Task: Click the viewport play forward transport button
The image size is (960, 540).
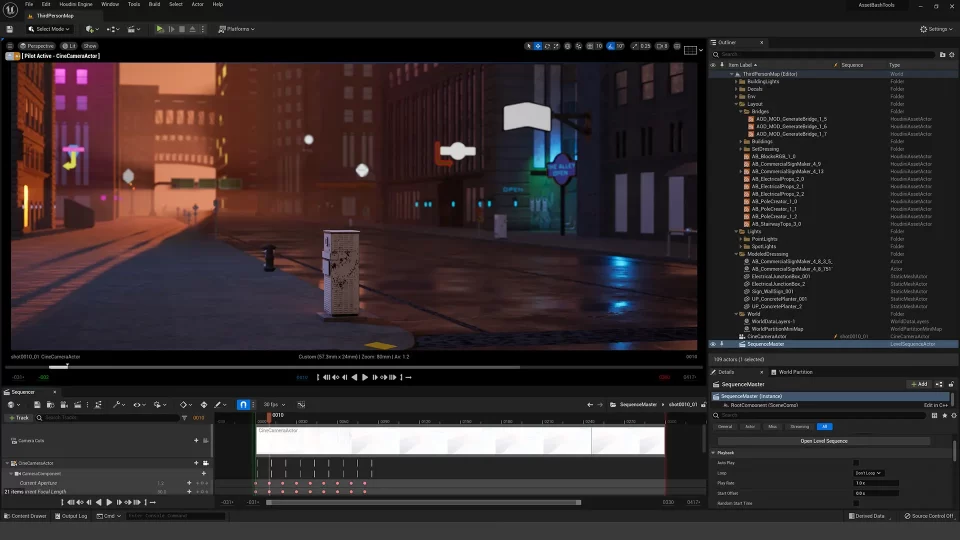Action: [x=365, y=377]
